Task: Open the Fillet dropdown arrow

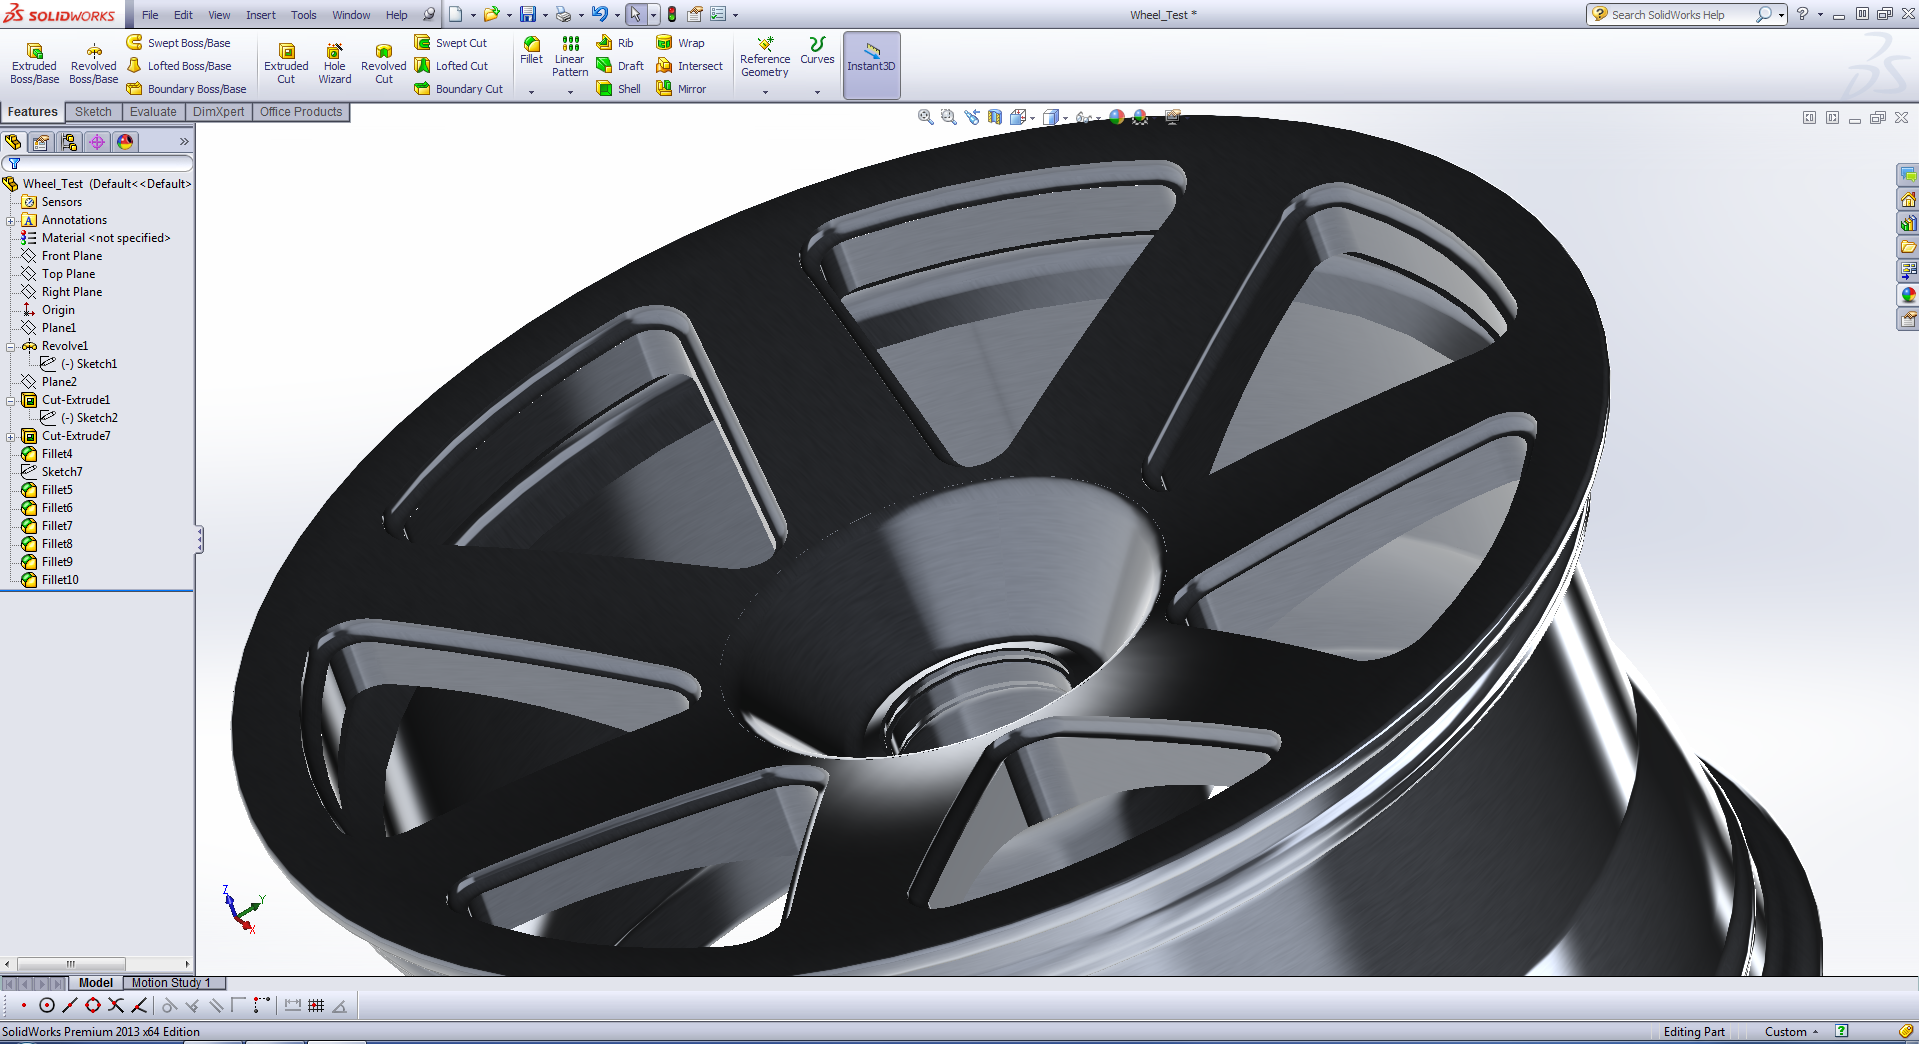Action: 531,92
